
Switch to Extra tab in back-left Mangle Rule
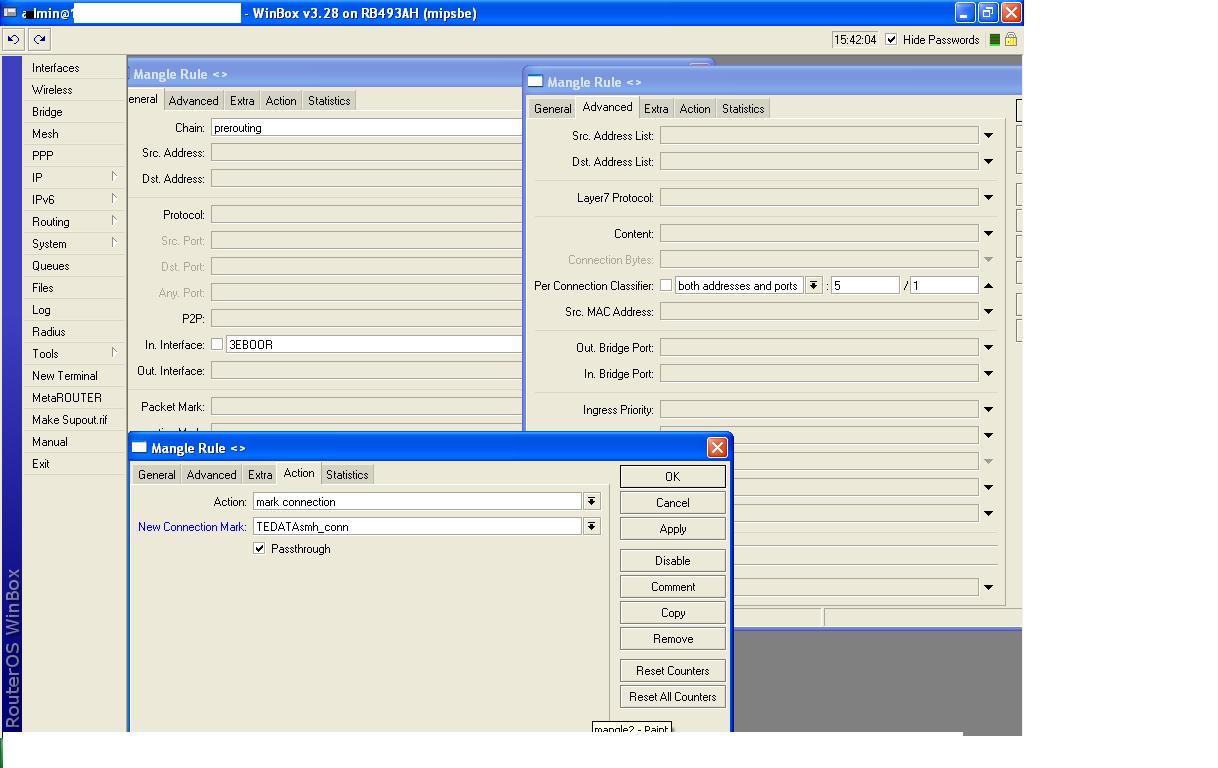click(x=242, y=101)
